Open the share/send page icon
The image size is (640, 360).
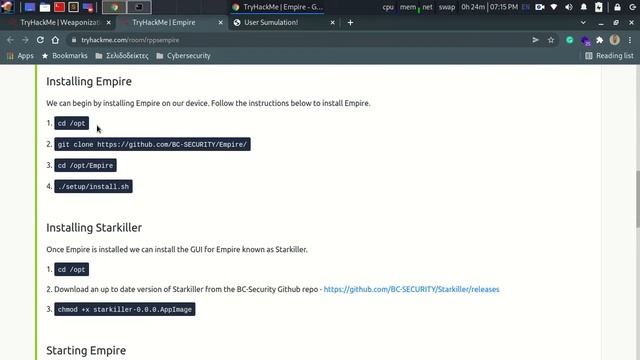click(x=536, y=40)
